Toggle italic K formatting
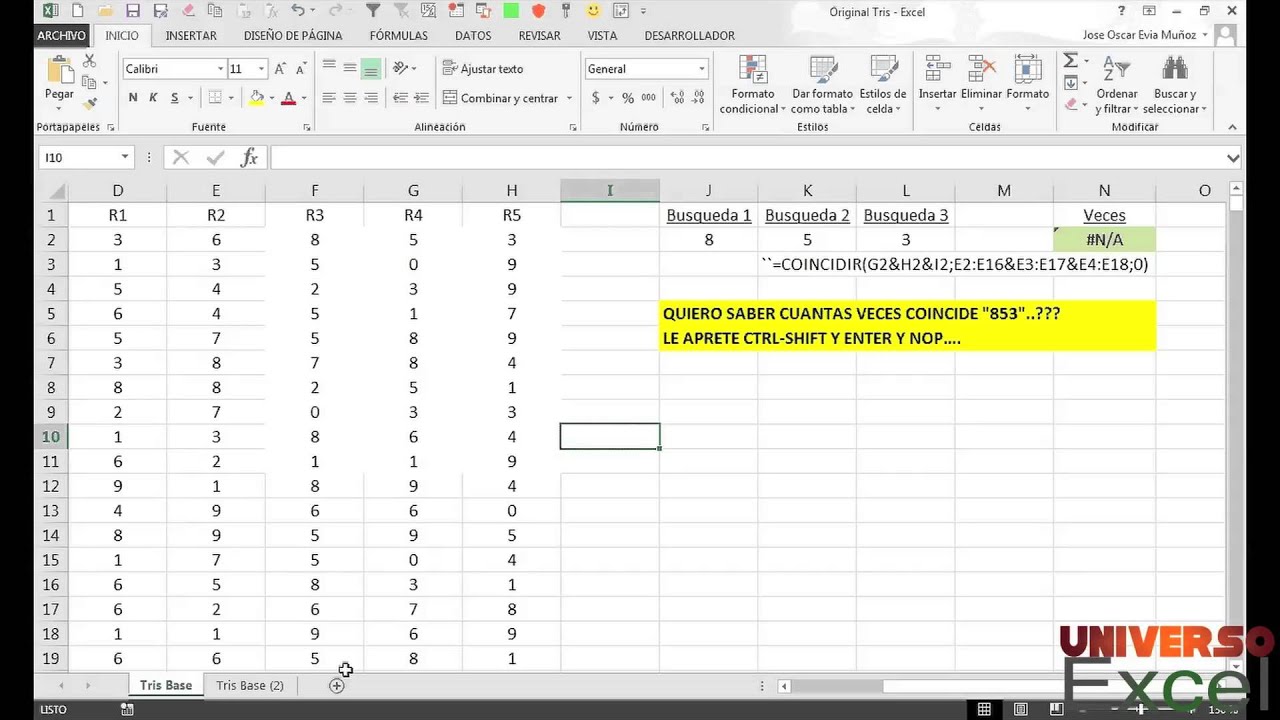 pyautogui.click(x=154, y=98)
